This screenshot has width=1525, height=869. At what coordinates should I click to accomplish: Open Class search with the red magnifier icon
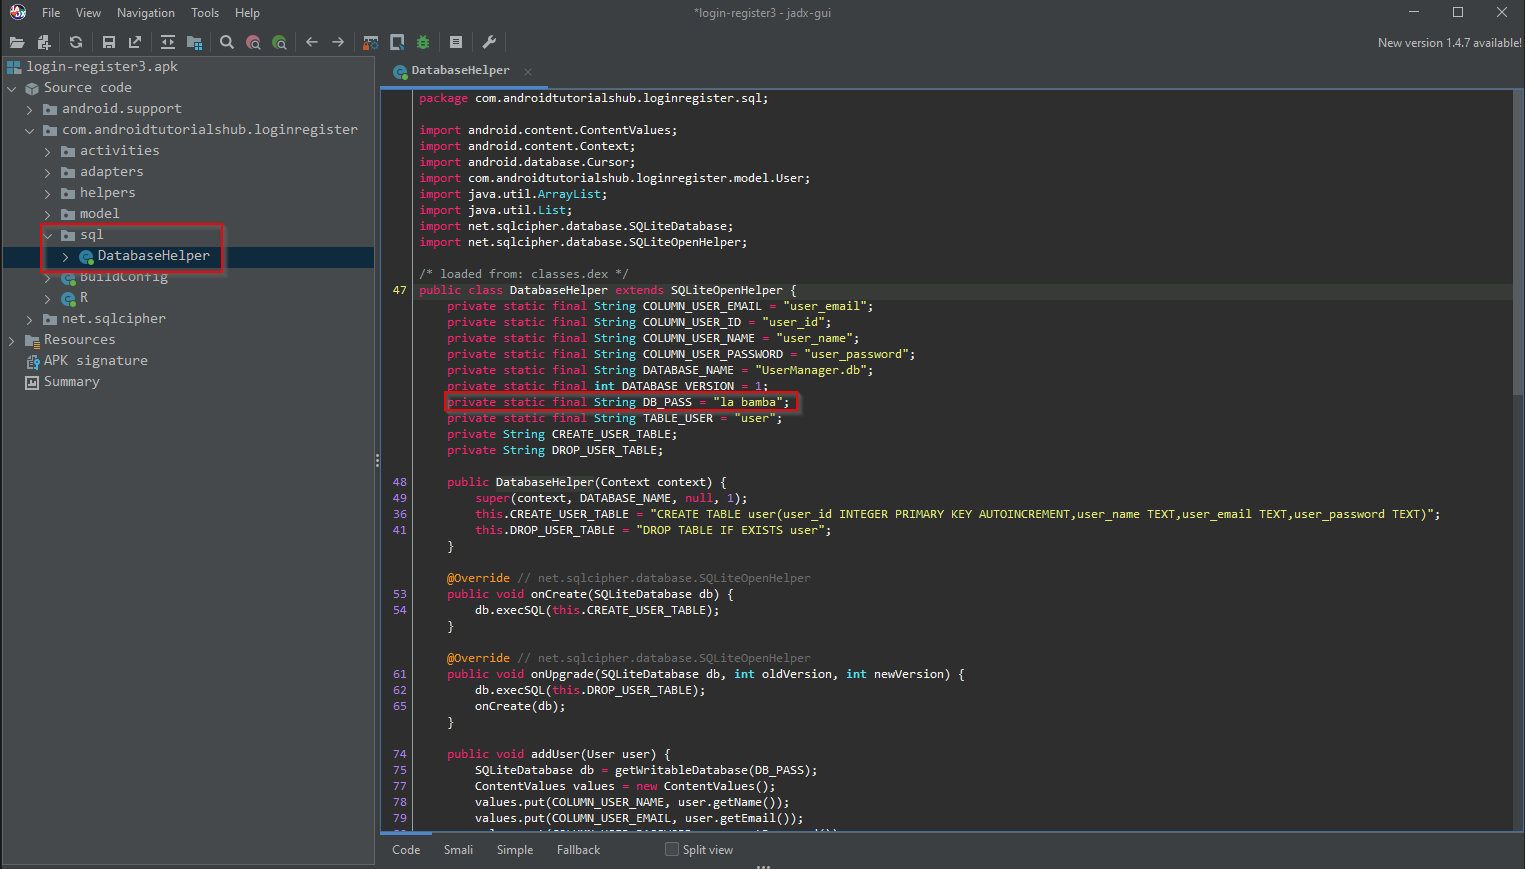[253, 42]
